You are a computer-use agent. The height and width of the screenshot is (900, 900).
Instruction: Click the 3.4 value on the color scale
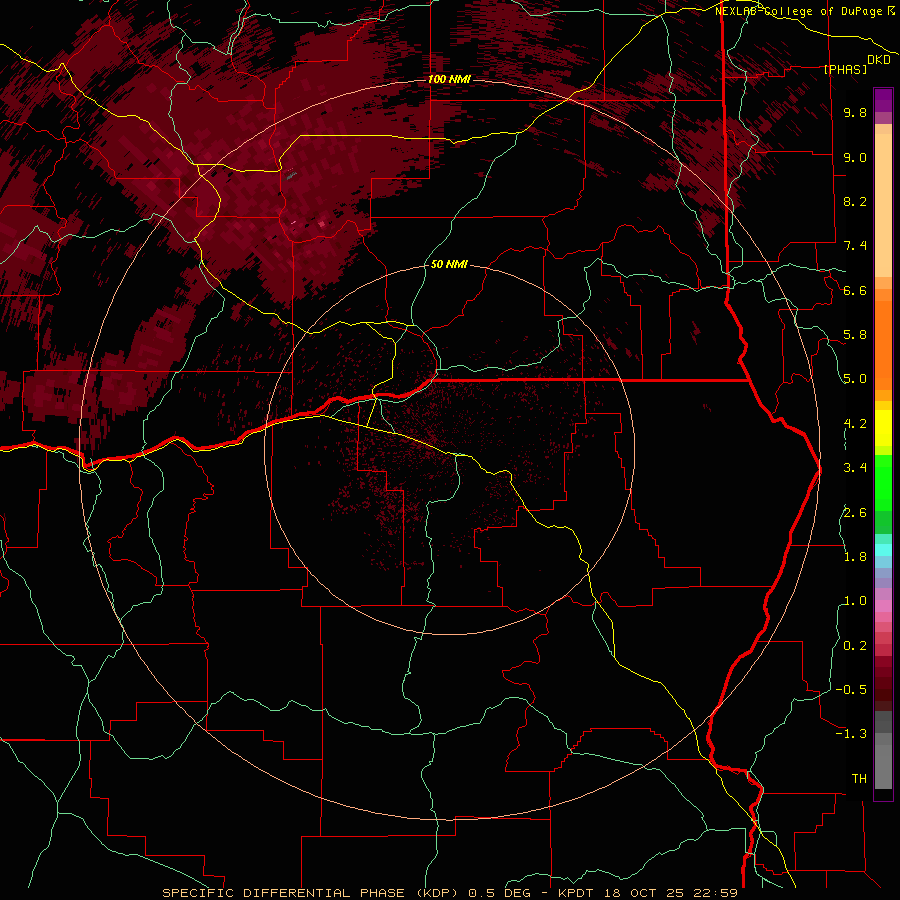(855, 468)
